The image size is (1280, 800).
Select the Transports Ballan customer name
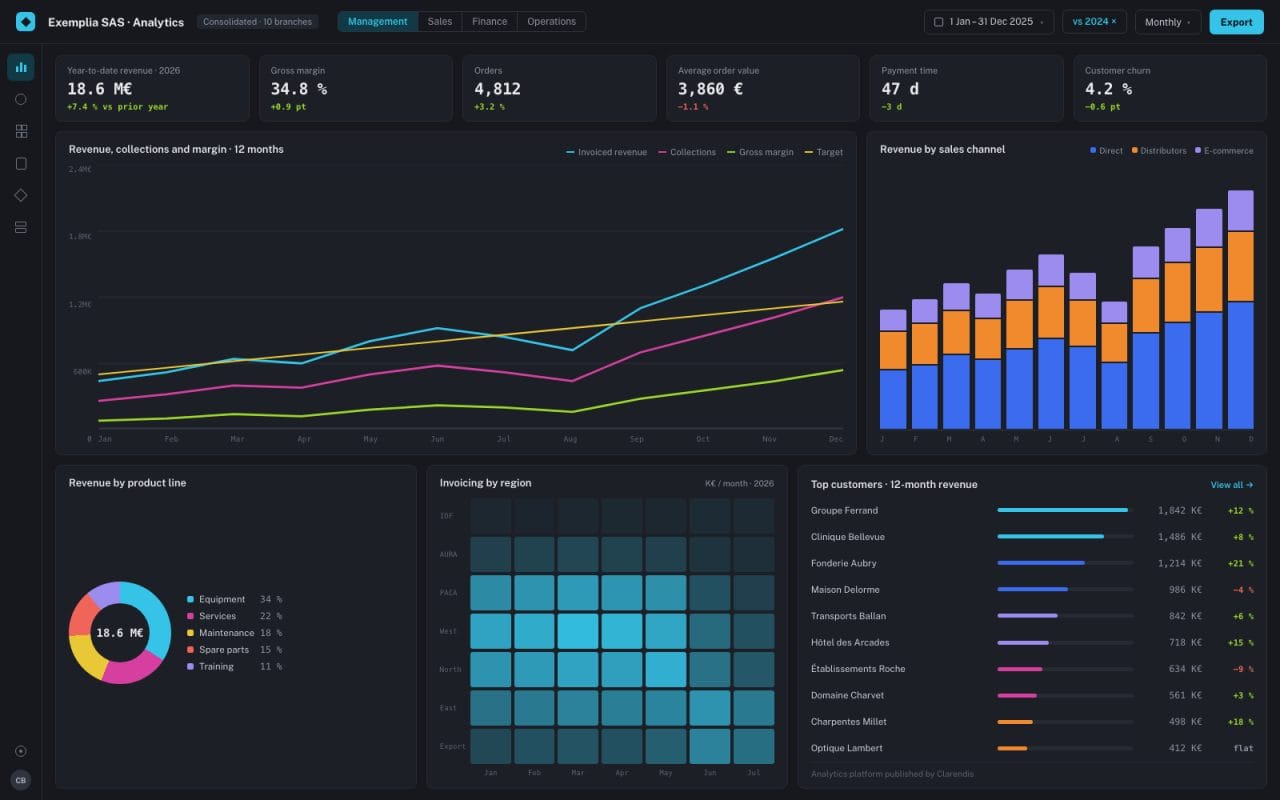coord(848,616)
